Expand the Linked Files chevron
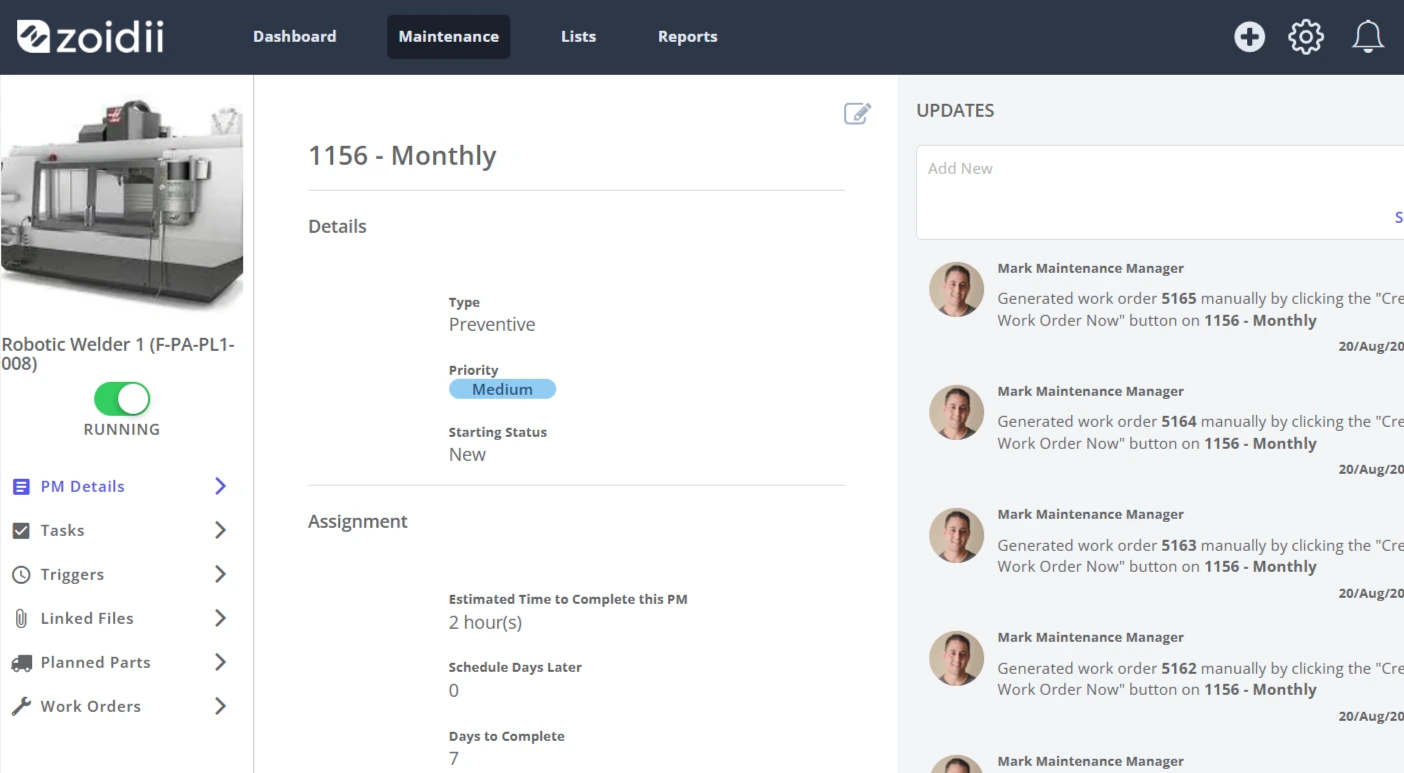 221,618
